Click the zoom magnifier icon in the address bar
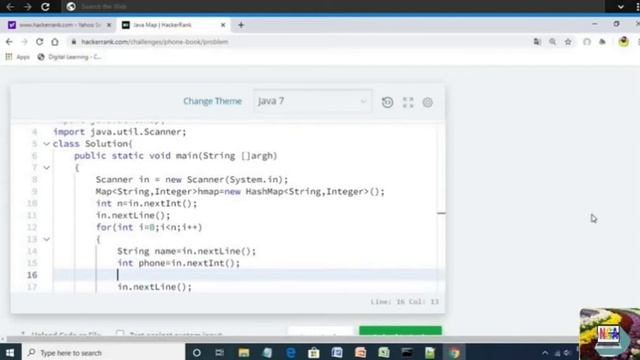 [x=553, y=42]
